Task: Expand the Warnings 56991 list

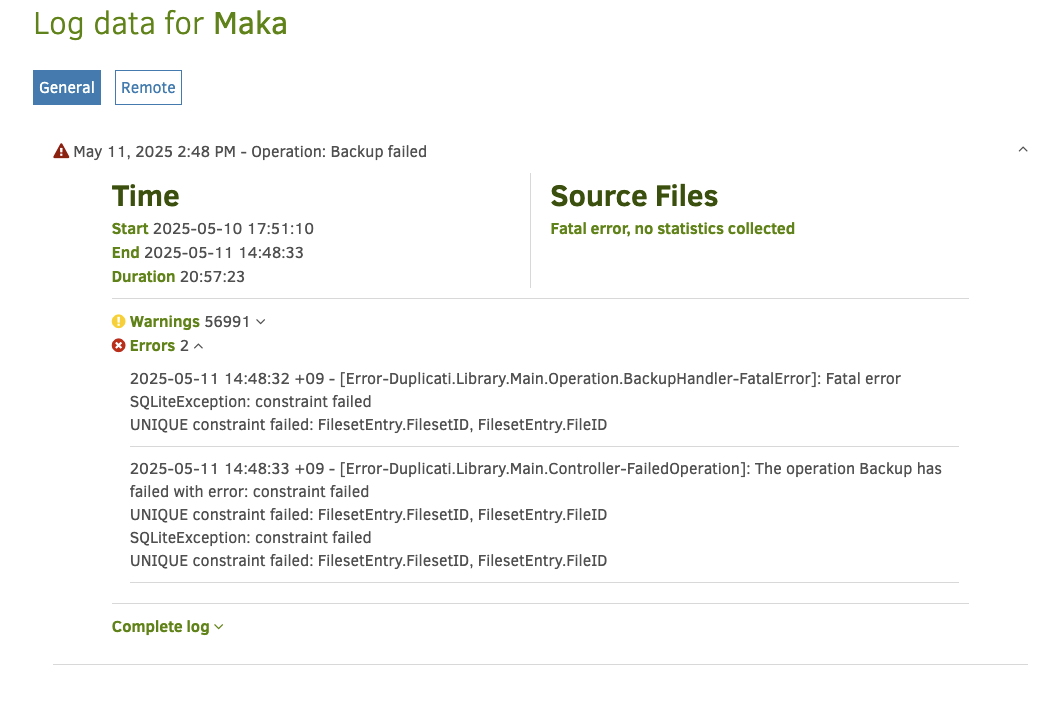Action: pos(189,322)
